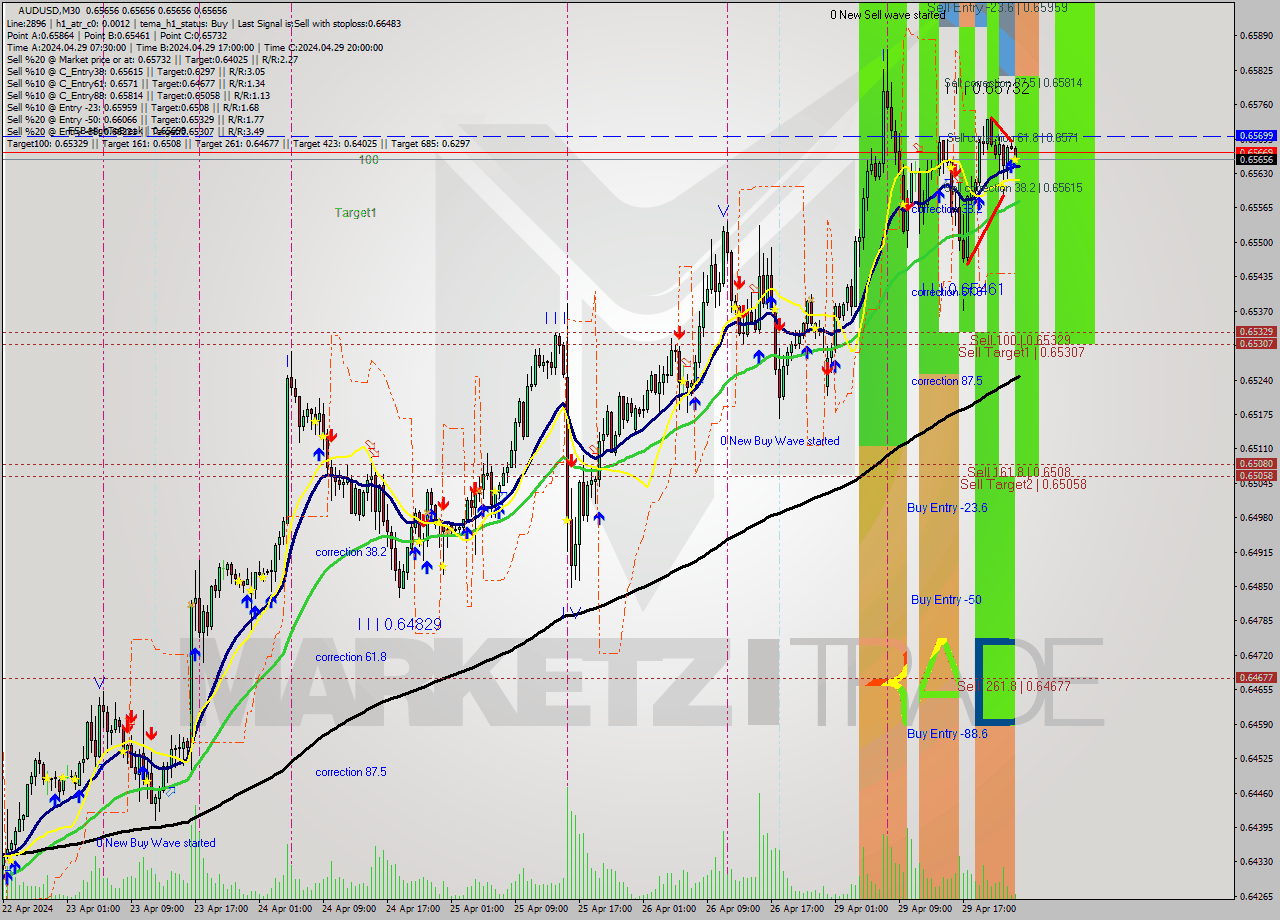
Task: Click the 0.64980 price axis label
Action: coord(1256,518)
